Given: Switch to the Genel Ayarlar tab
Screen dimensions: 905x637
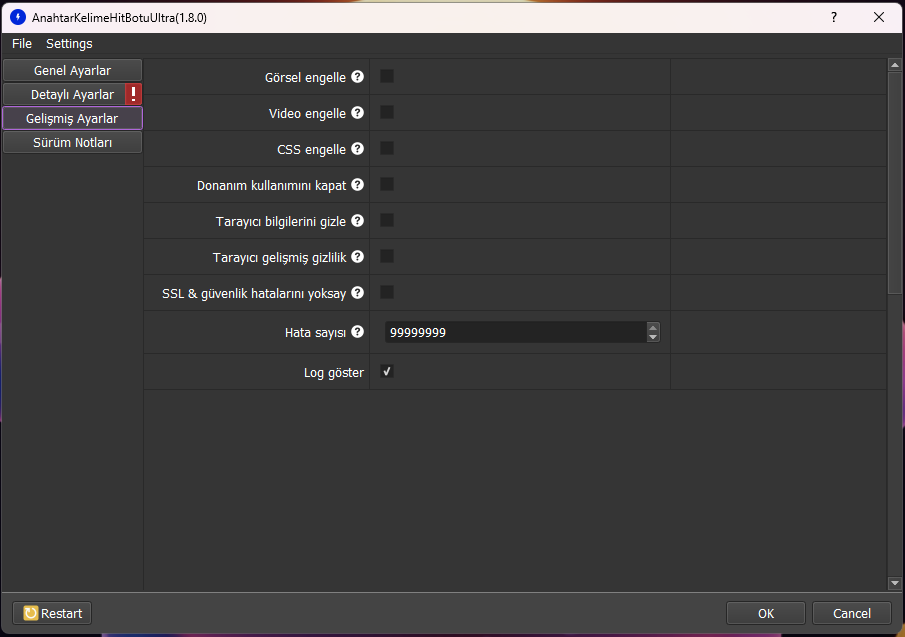Looking at the screenshot, I should (72, 70).
